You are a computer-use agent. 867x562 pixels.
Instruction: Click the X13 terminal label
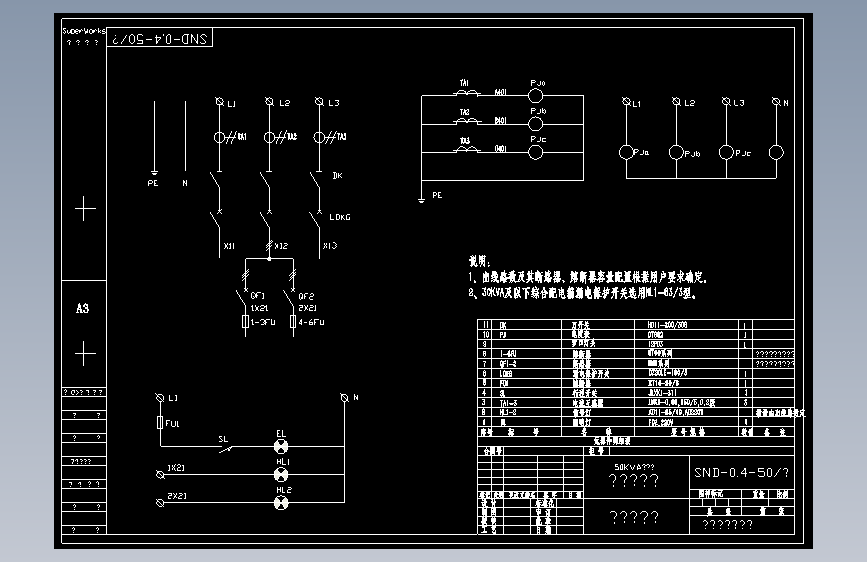330,246
